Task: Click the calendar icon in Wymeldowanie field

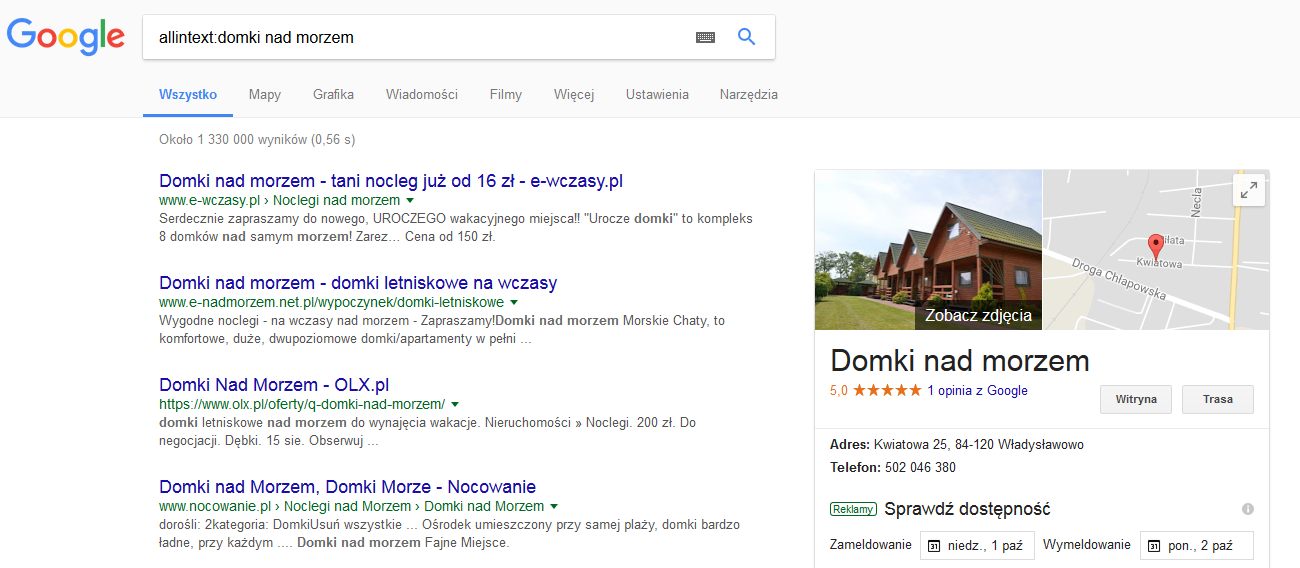Action: (1153, 546)
